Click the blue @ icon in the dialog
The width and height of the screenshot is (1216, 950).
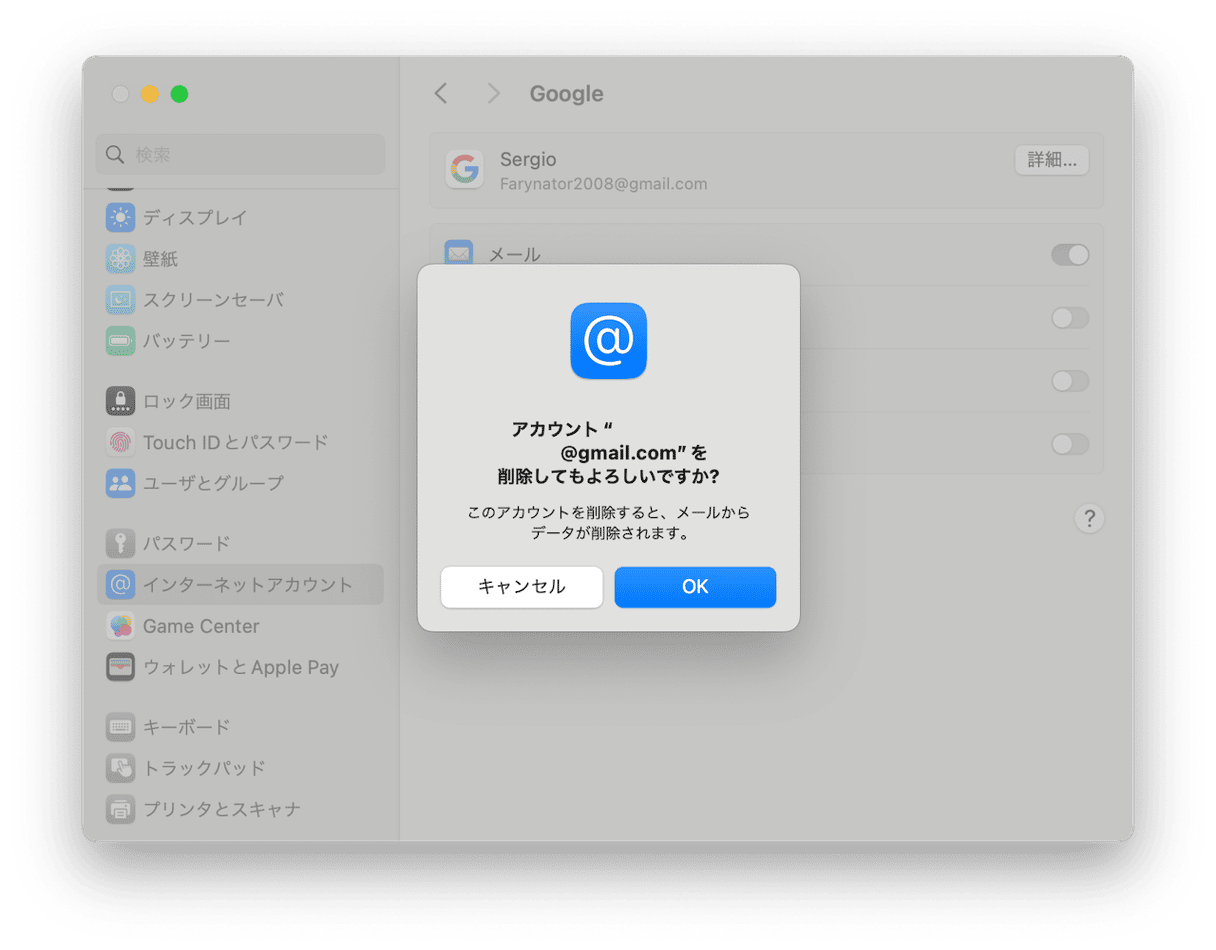(x=608, y=341)
